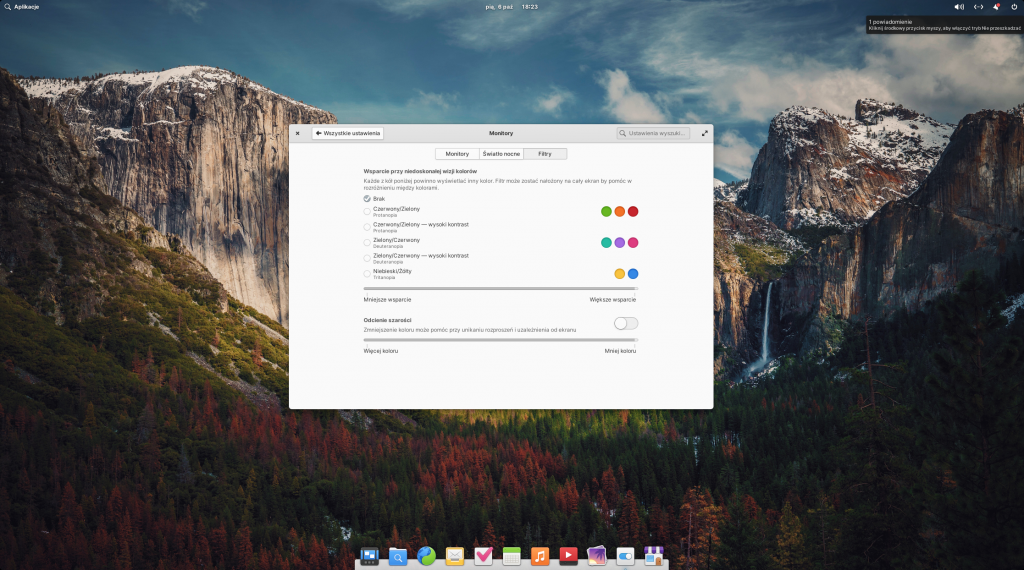Launch the Videos app in dock
The image size is (1024, 570).
pos(568,556)
